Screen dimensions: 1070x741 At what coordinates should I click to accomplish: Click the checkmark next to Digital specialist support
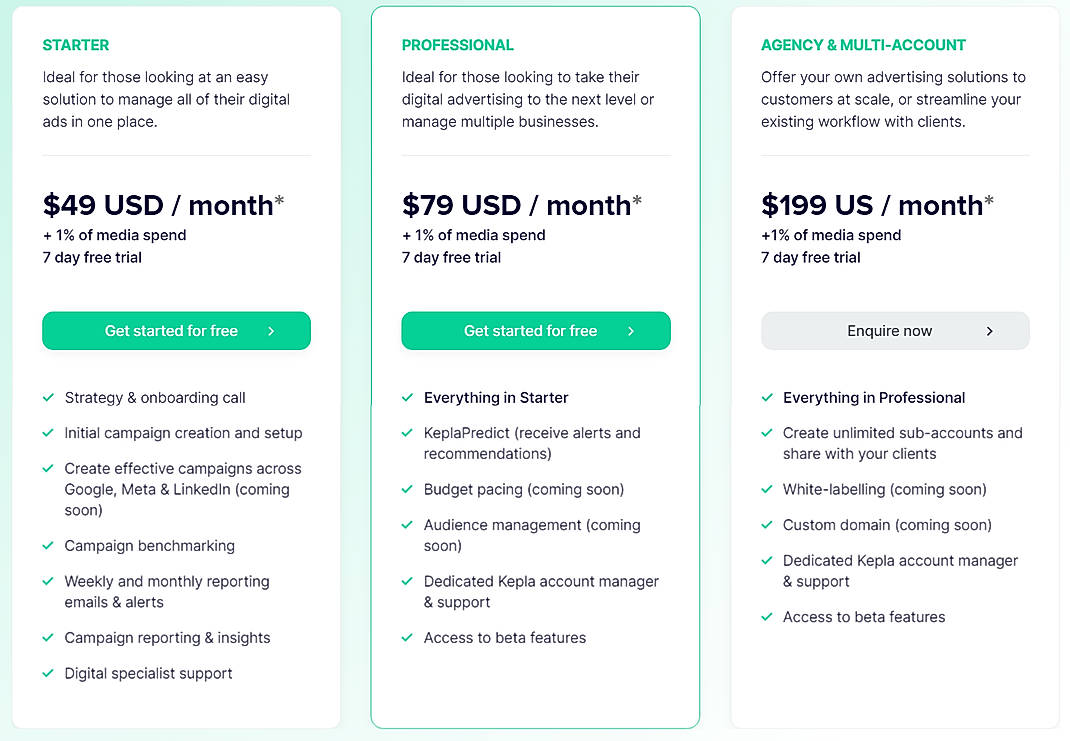click(x=48, y=673)
